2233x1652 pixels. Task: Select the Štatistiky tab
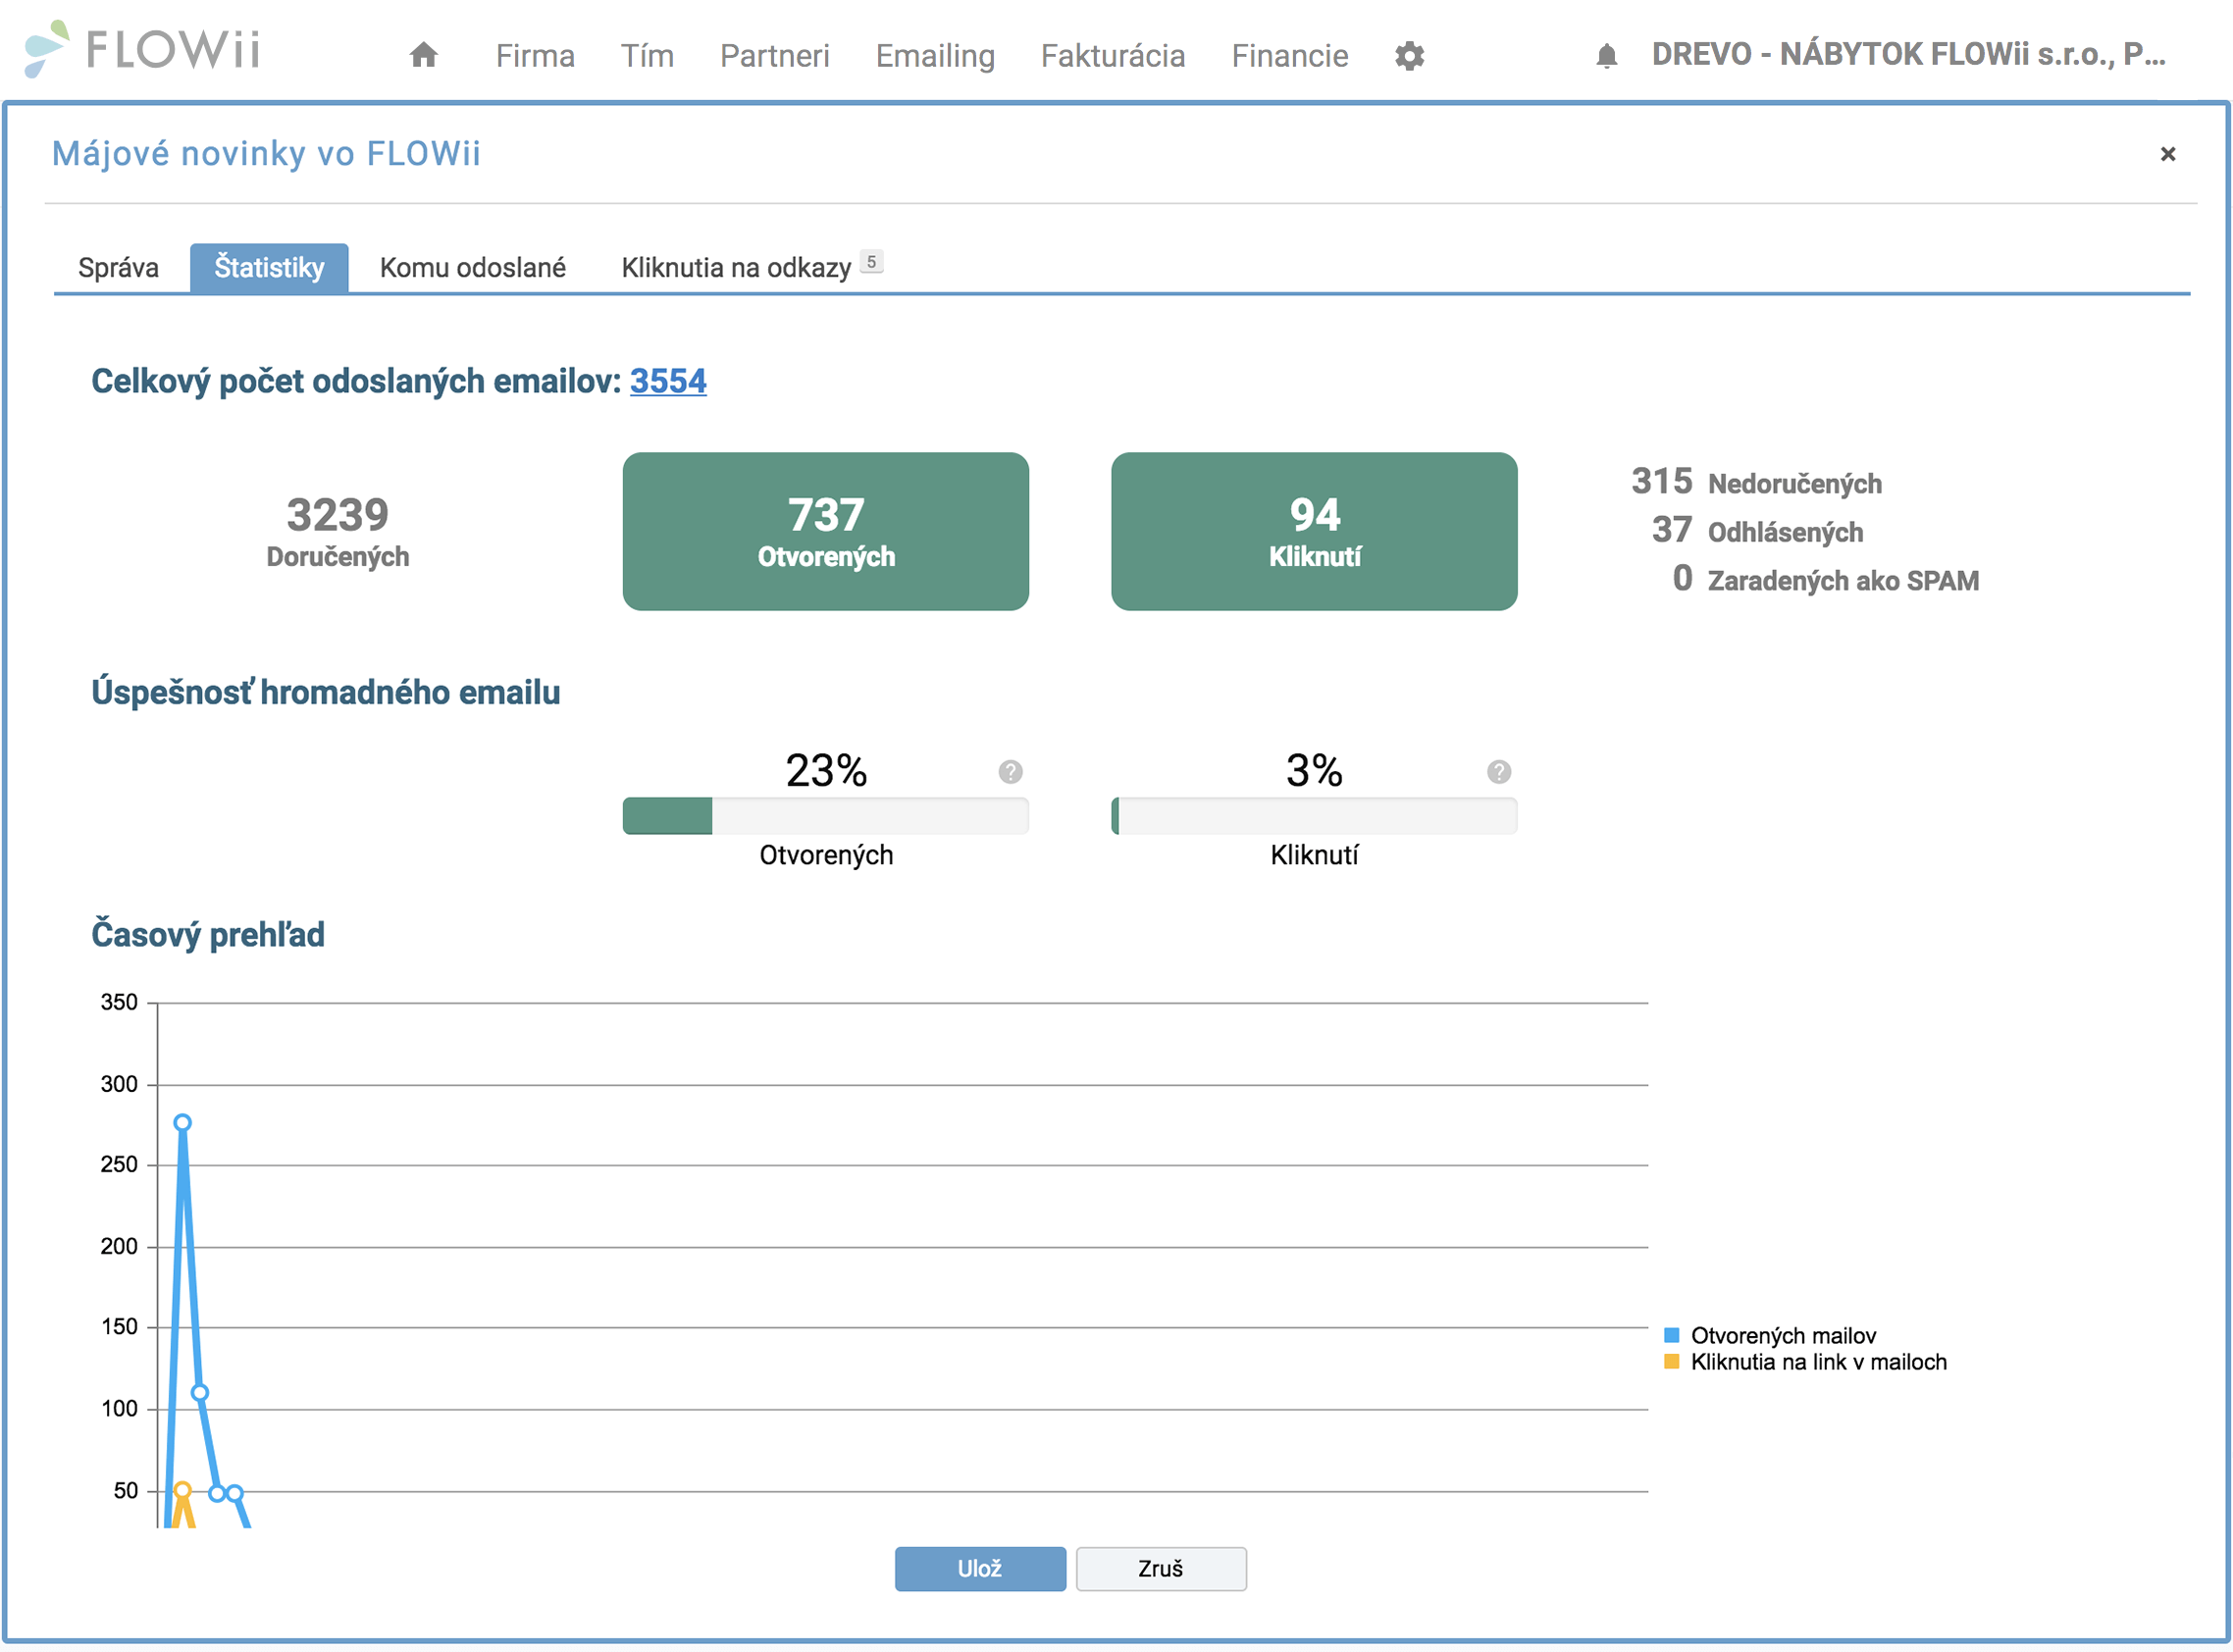pyautogui.click(x=269, y=268)
